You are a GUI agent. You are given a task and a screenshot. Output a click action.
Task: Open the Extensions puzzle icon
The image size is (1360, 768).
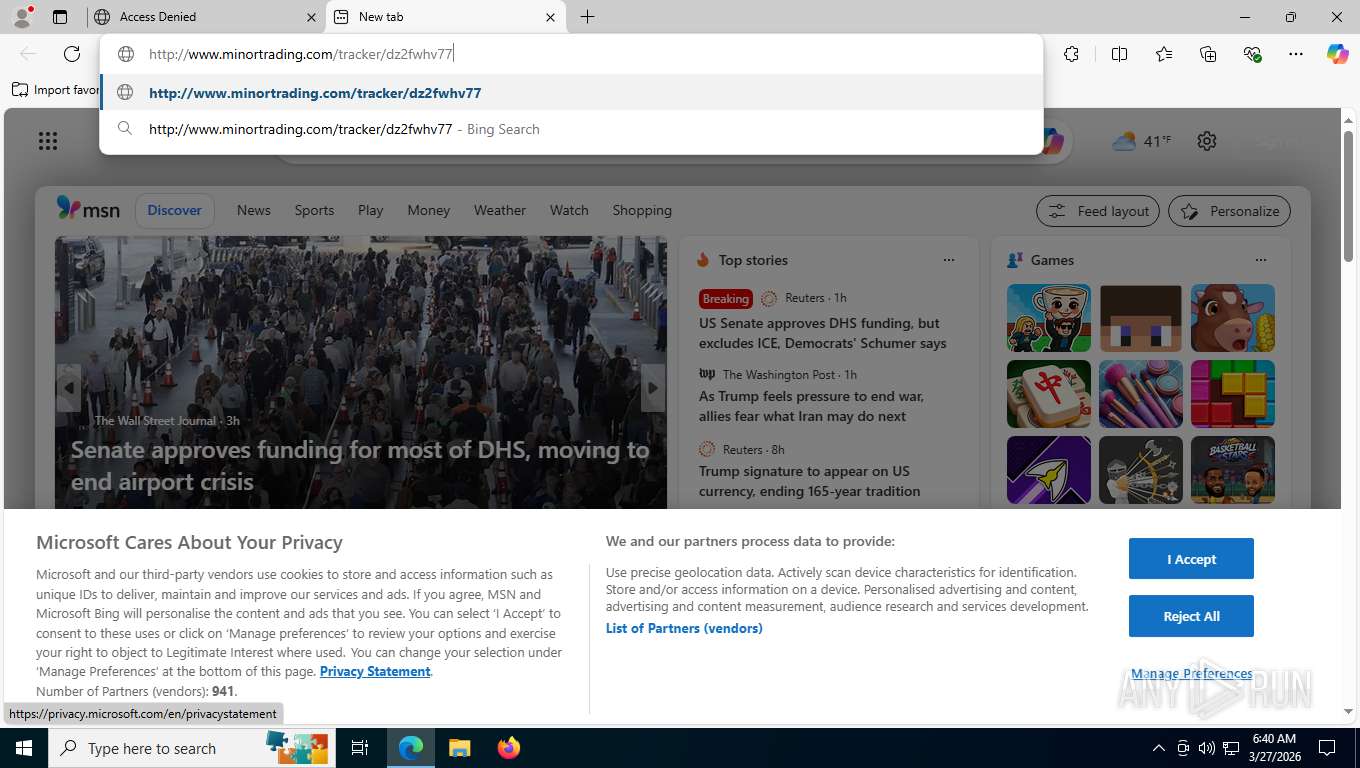pos(1071,54)
